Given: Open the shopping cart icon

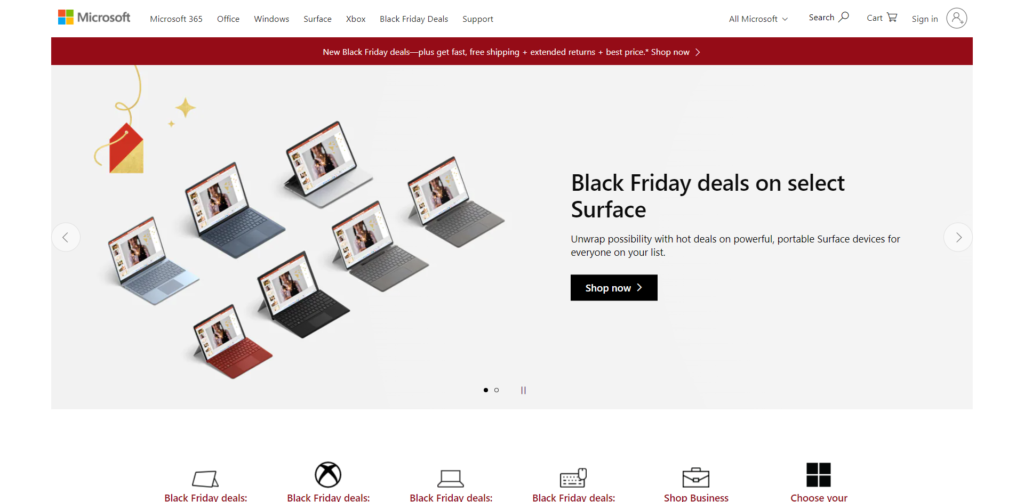Looking at the screenshot, I should [891, 18].
